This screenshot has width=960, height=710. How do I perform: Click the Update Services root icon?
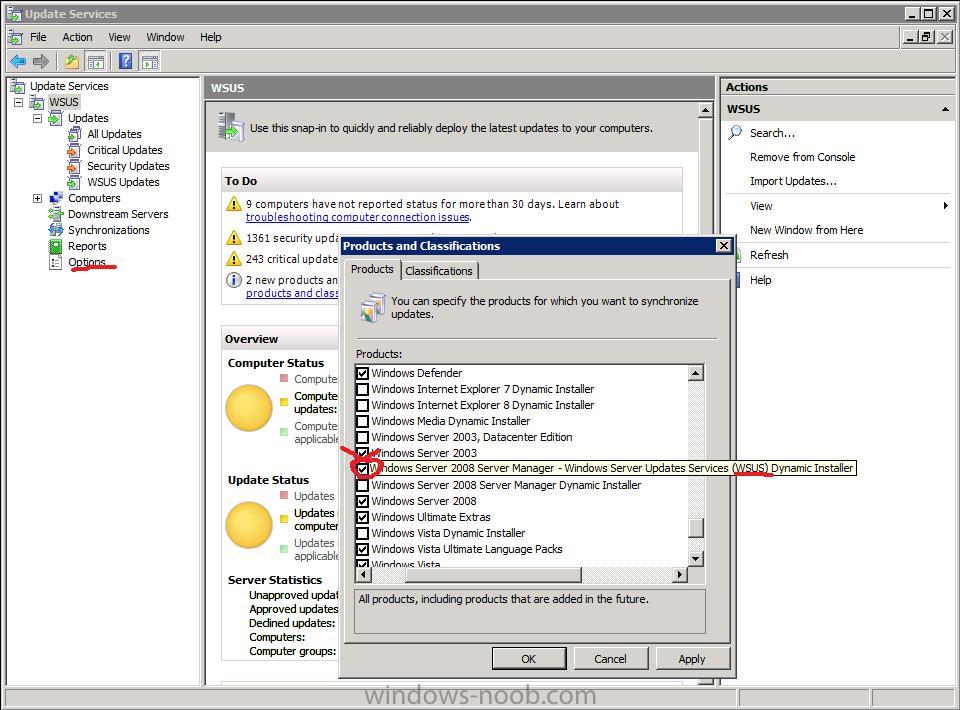pyautogui.click(x=18, y=86)
